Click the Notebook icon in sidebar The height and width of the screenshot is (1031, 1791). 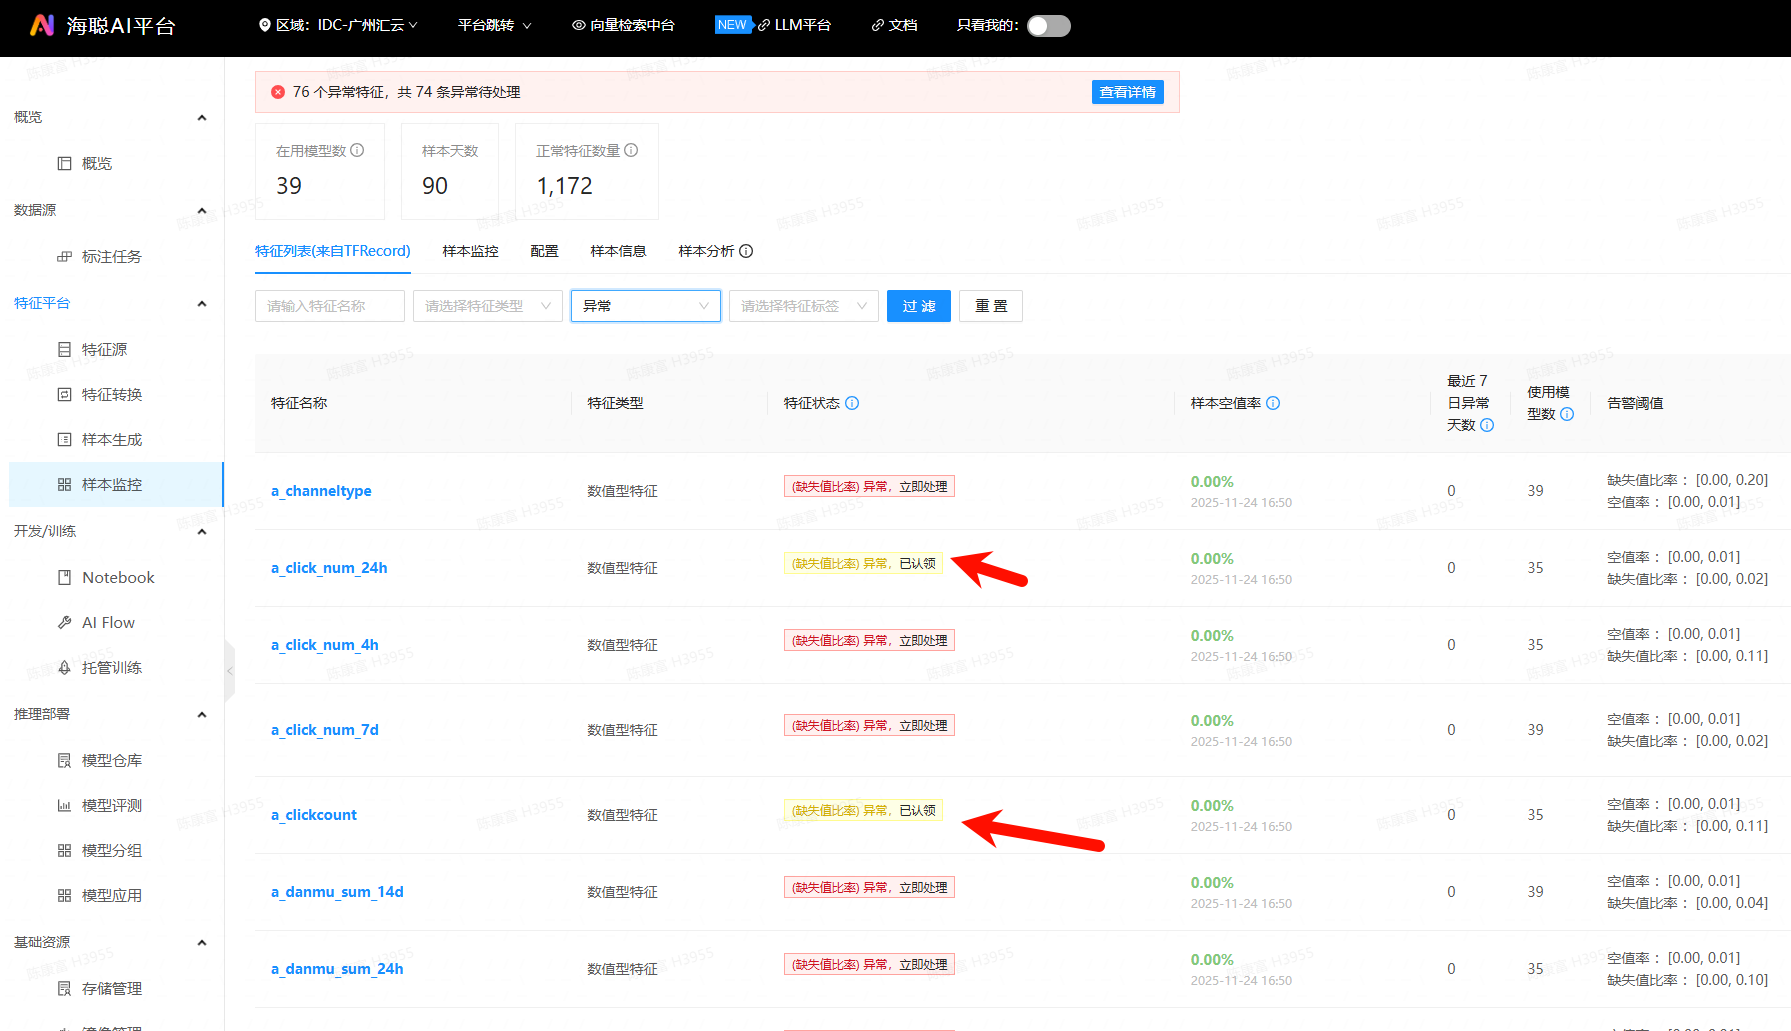[65, 577]
